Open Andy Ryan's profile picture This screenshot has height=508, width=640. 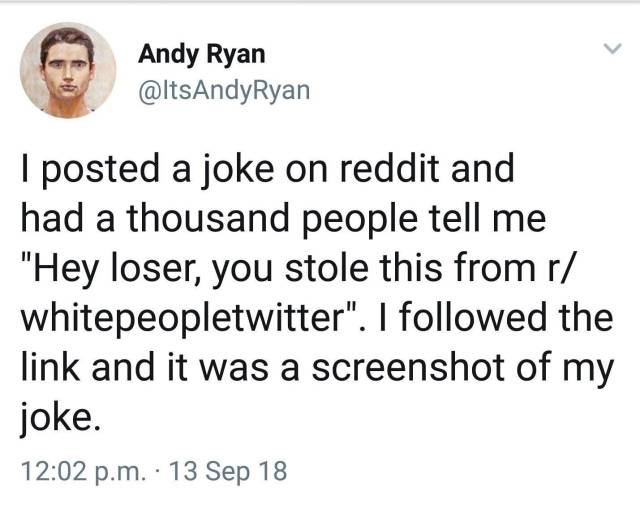click(x=69, y=70)
